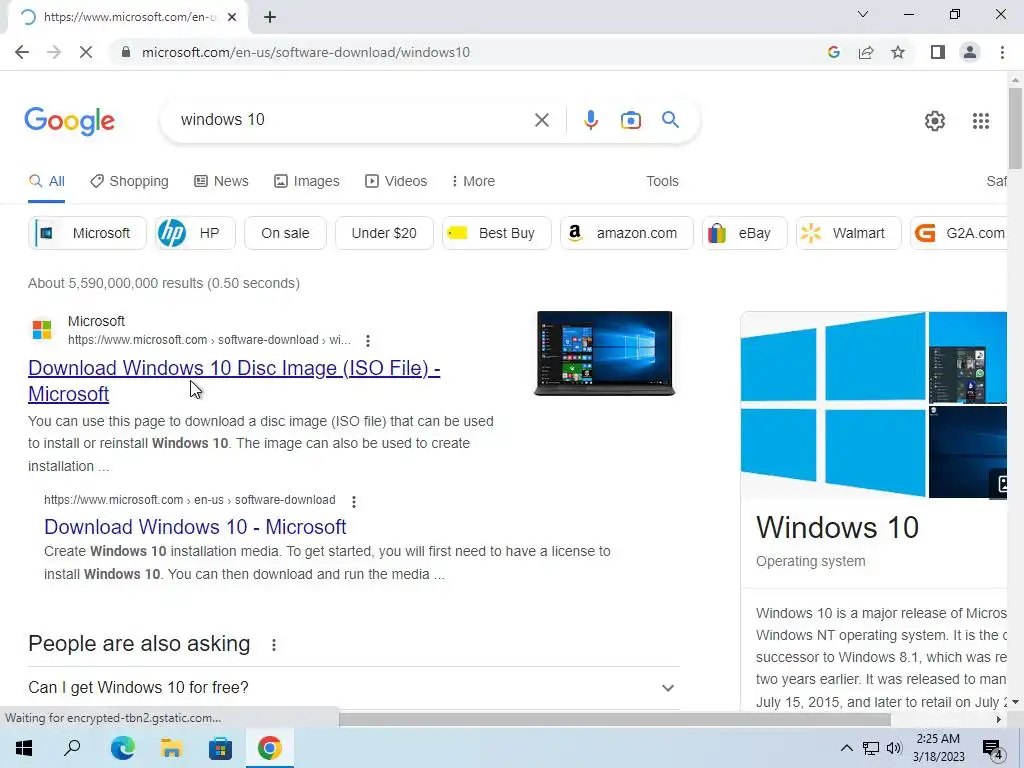Start a voice search with microphone
This screenshot has height=768, width=1024.
pos(590,120)
